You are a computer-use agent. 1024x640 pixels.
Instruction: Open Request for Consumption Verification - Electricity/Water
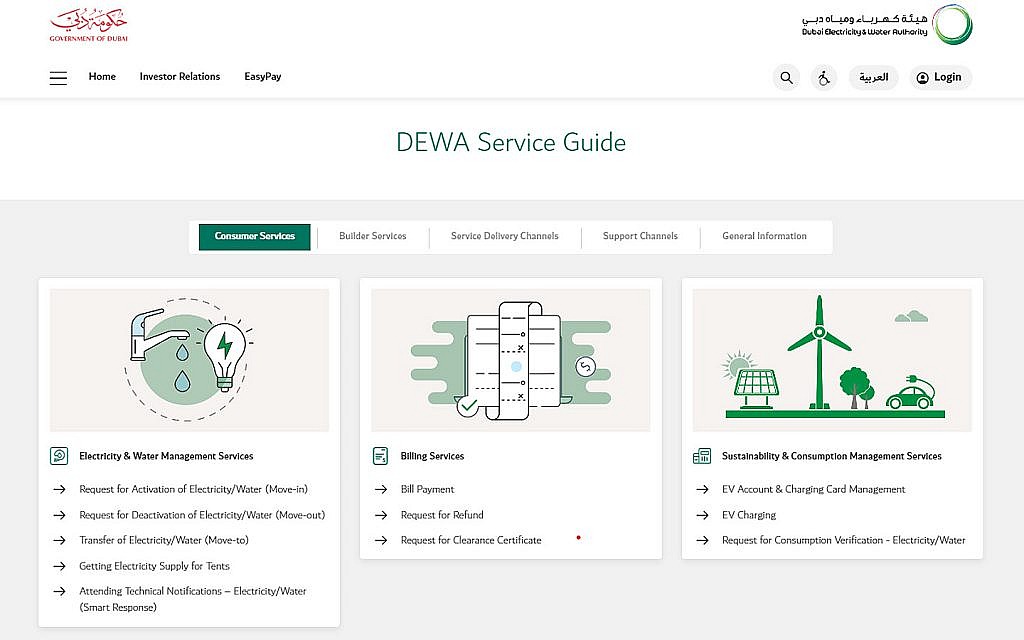[843, 540]
